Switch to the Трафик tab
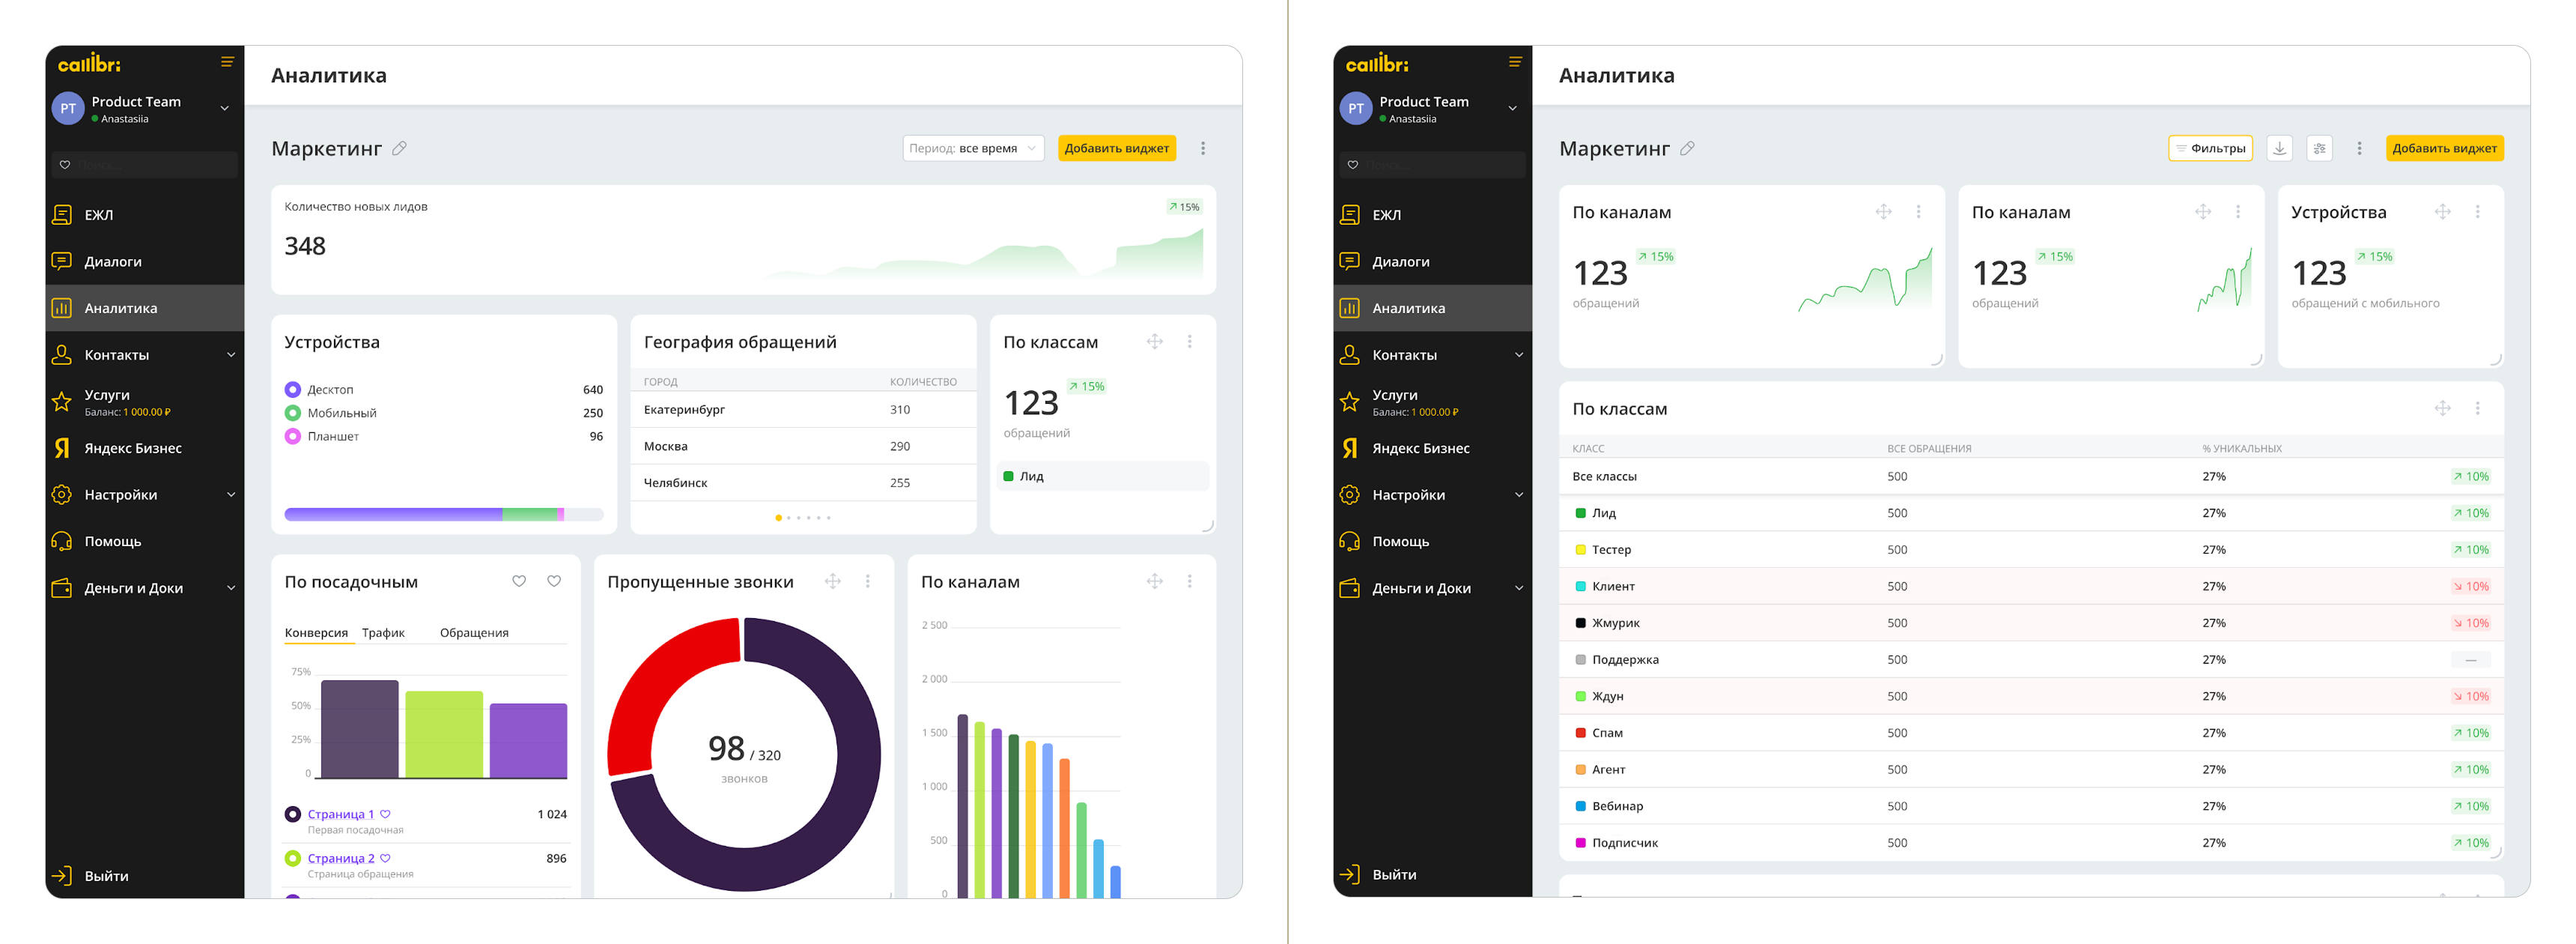The width and height of the screenshot is (2576, 944). click(x=383, y=633)
